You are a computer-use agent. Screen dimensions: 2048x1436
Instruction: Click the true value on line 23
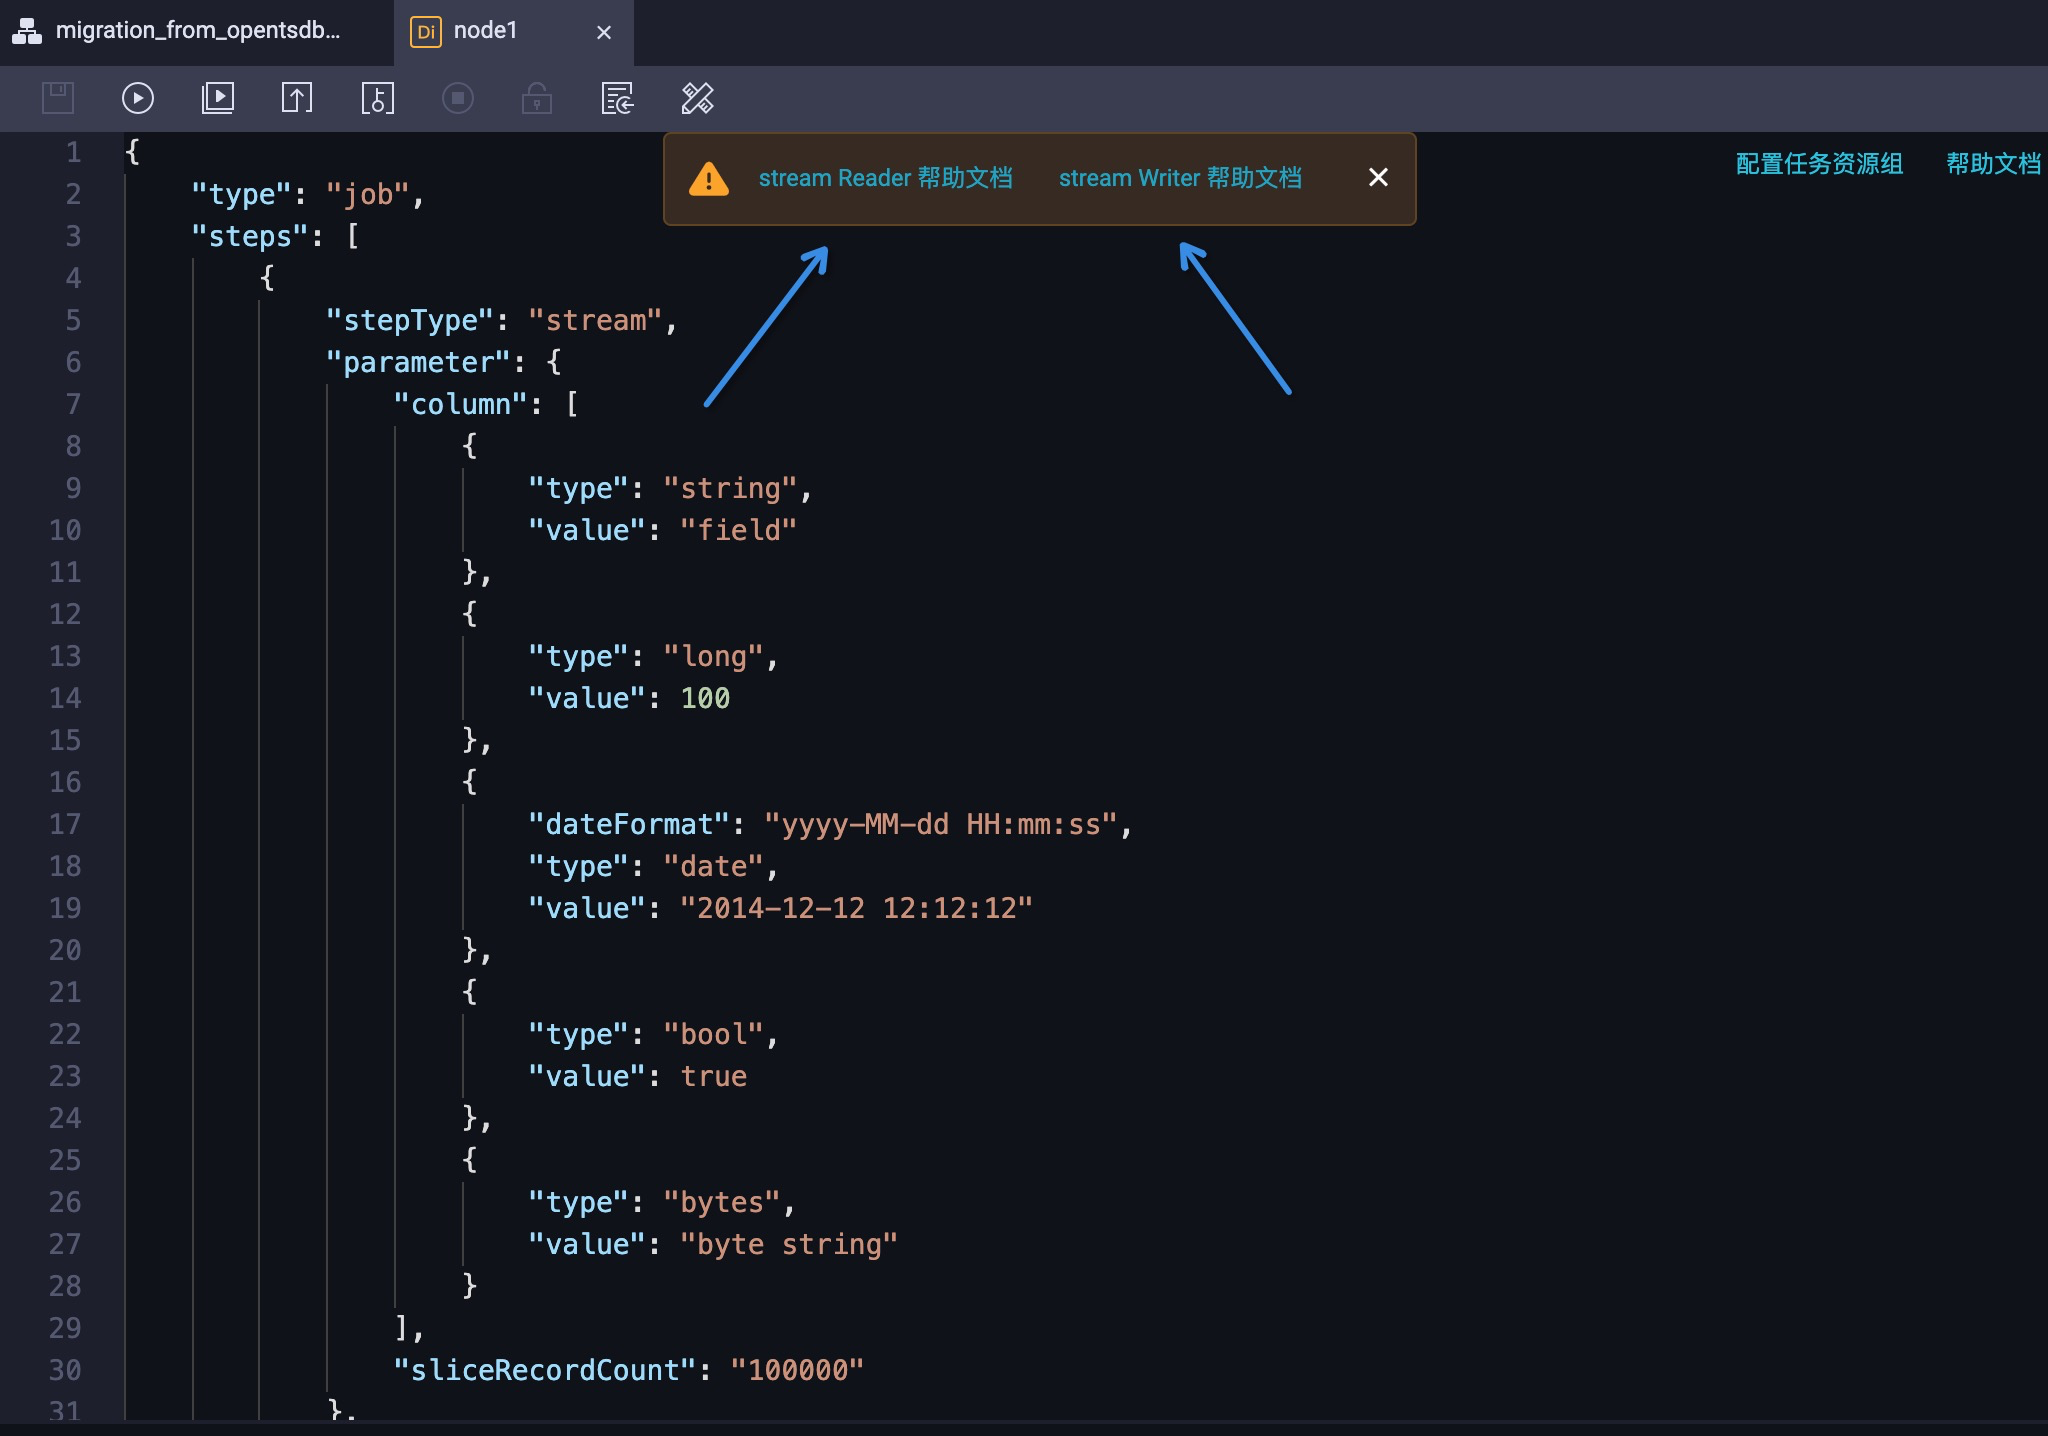point(713,1076)
